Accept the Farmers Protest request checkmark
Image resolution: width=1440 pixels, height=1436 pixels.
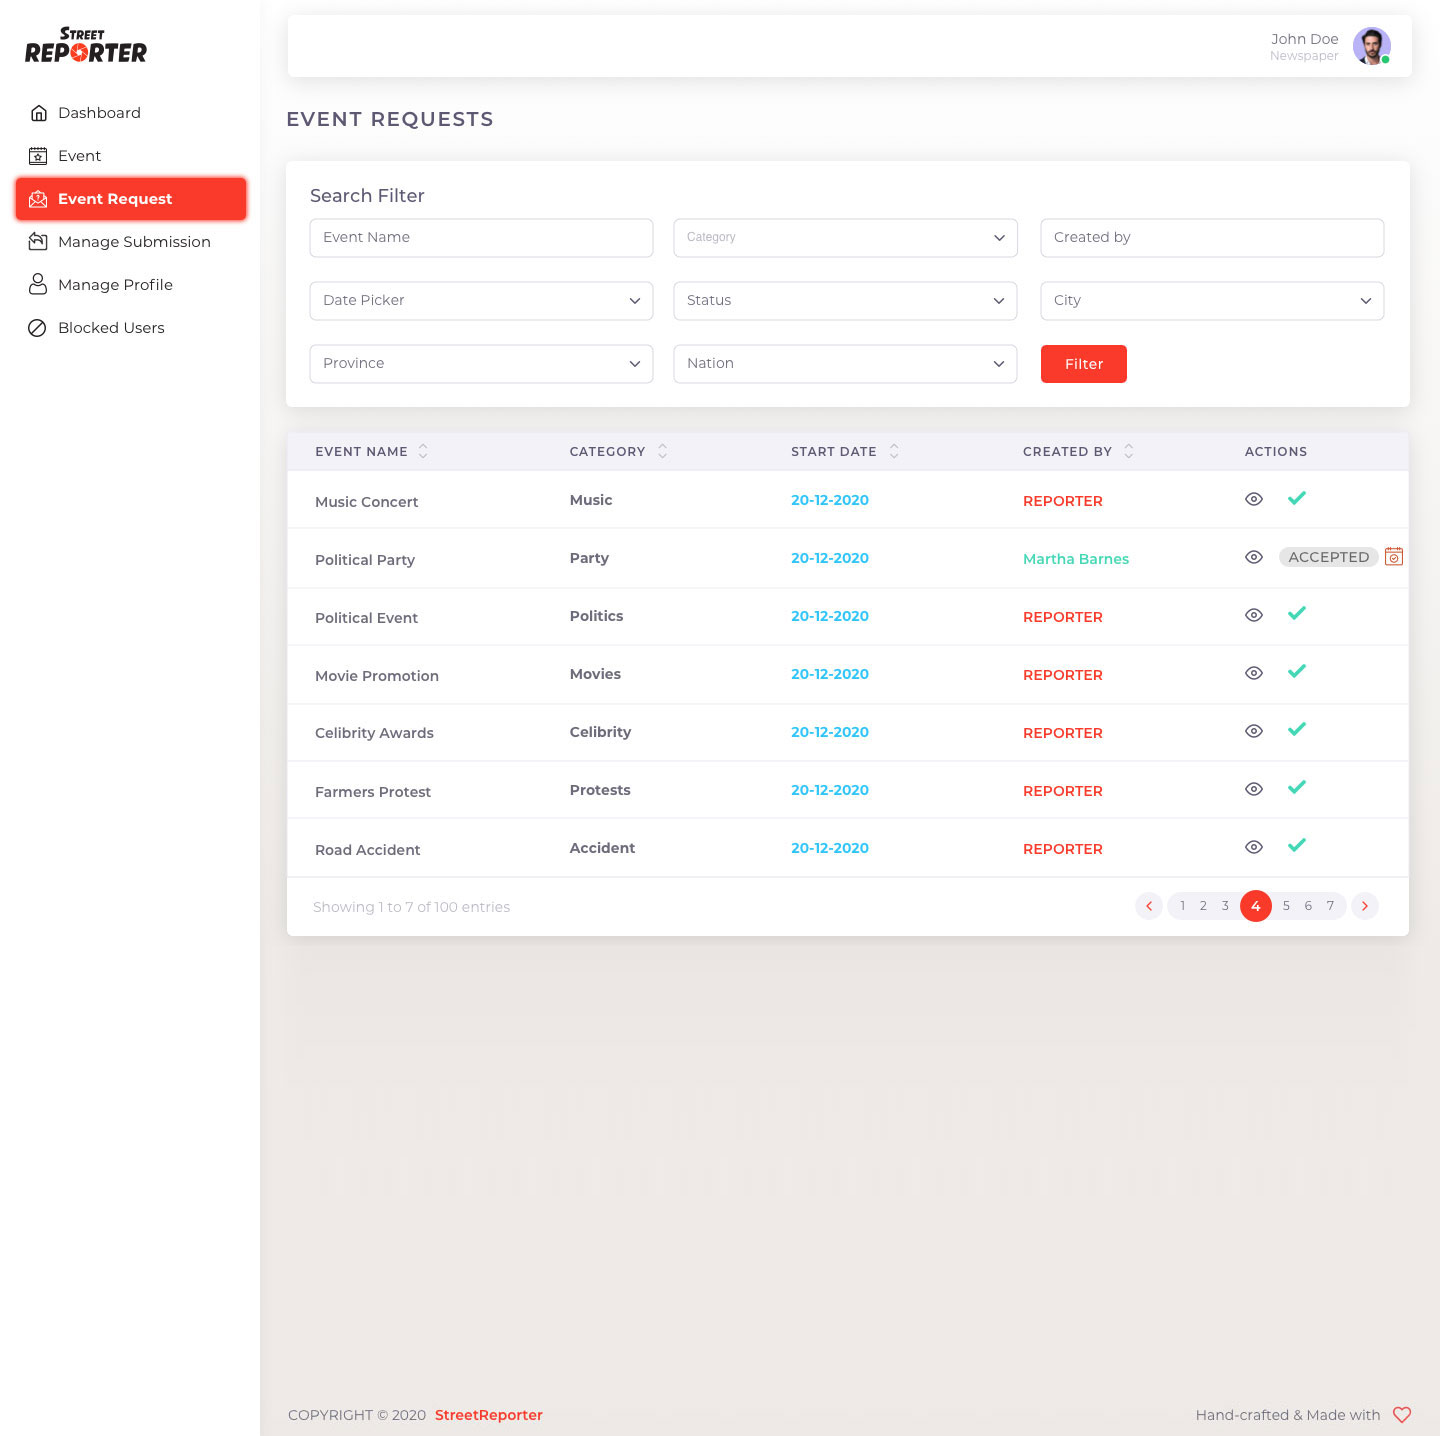pos(1297,788)
